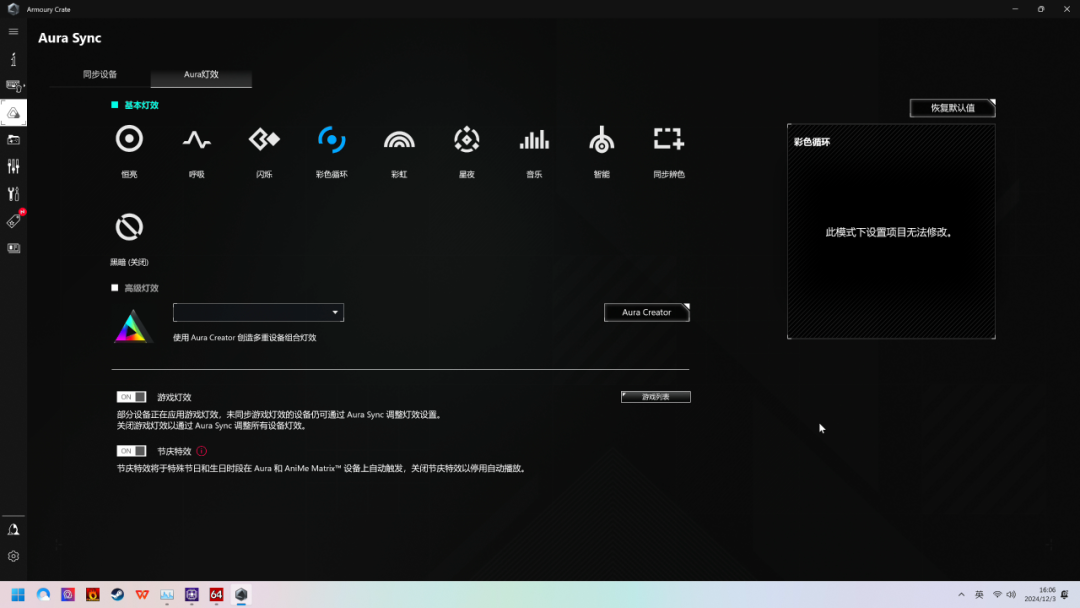Click the 节庆特效 info icon
The height and width of the screenshot is (608, 1080).
click(201, 451)
